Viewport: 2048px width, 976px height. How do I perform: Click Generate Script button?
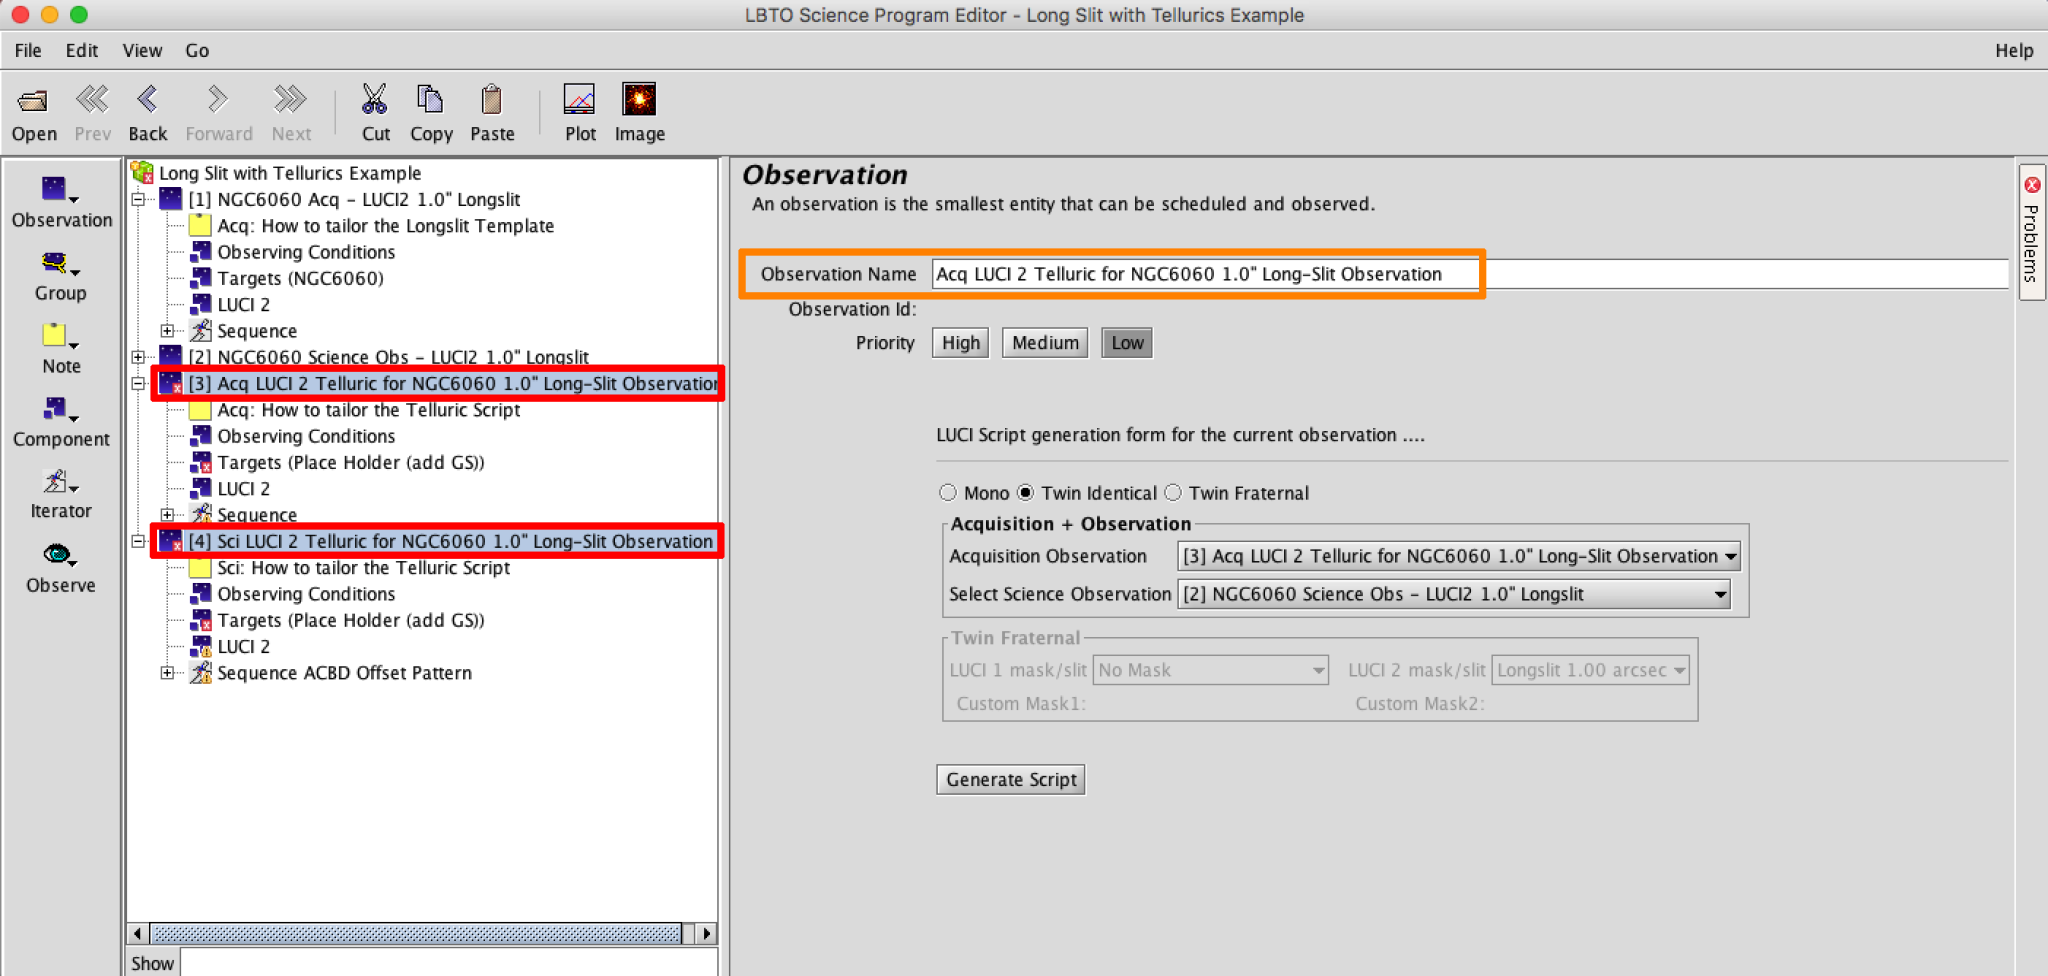1011,780
